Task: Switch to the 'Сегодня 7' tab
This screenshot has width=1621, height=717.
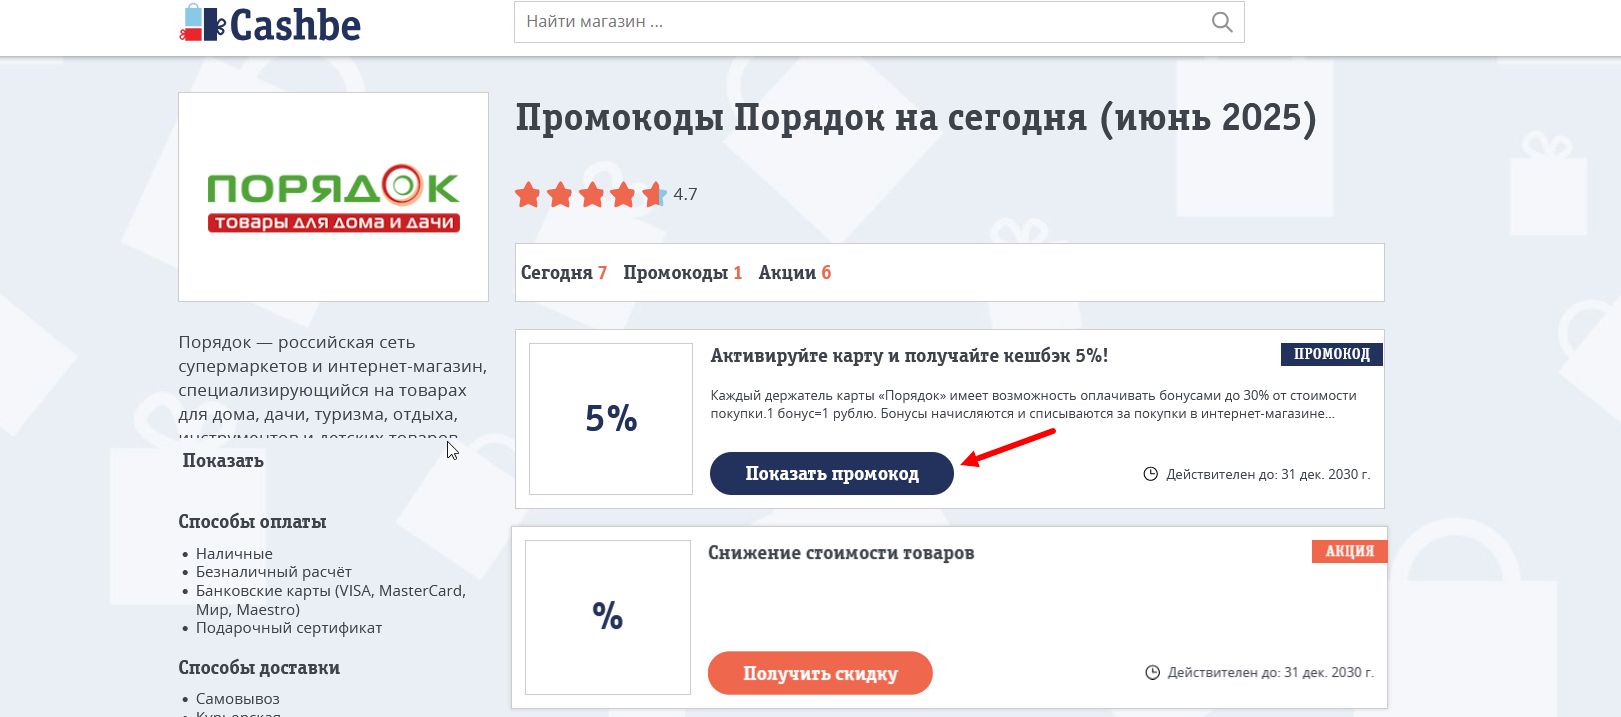Action: click(x=564, y=273)
